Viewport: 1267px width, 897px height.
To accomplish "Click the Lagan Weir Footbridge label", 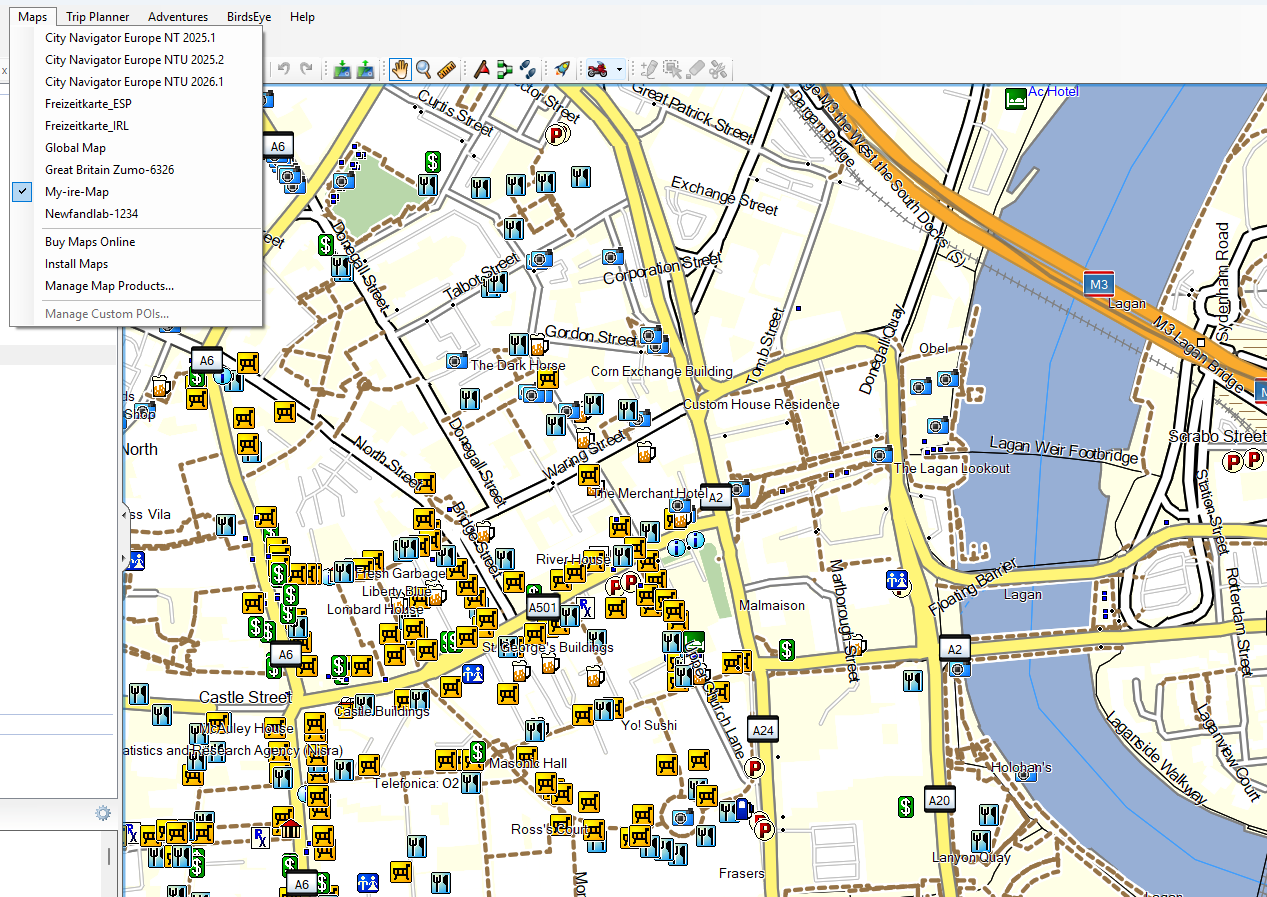I will coord(1064,450).
